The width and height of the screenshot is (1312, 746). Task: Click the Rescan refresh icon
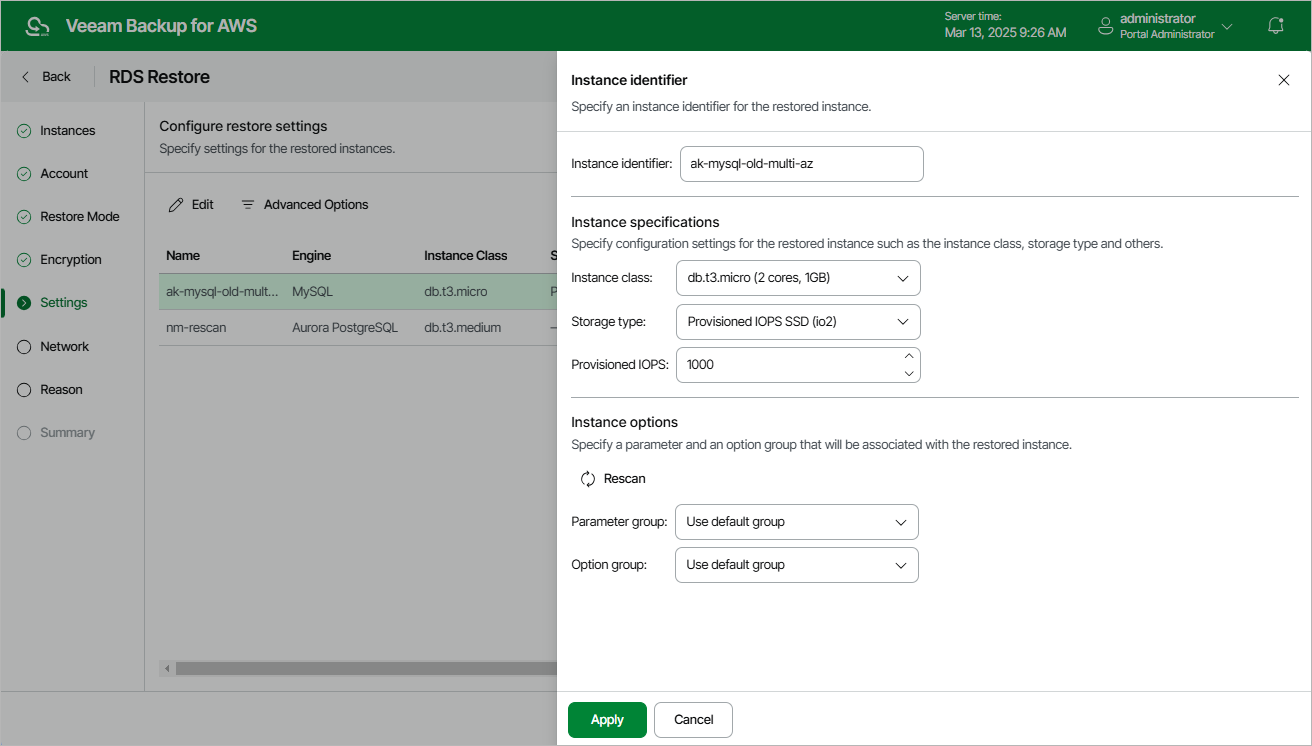pos(588,479)
